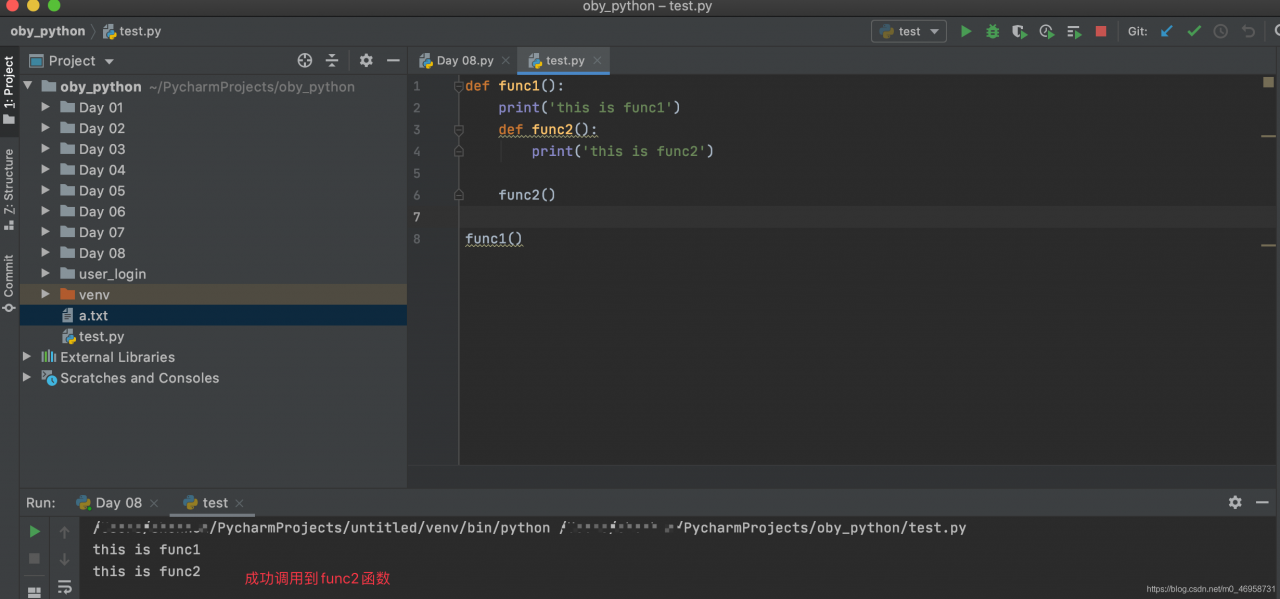The width and height of the screenshot is (1280, 599).
Task: Fold func1 using the gutter fold marker
Action: [x=459, y=87]
